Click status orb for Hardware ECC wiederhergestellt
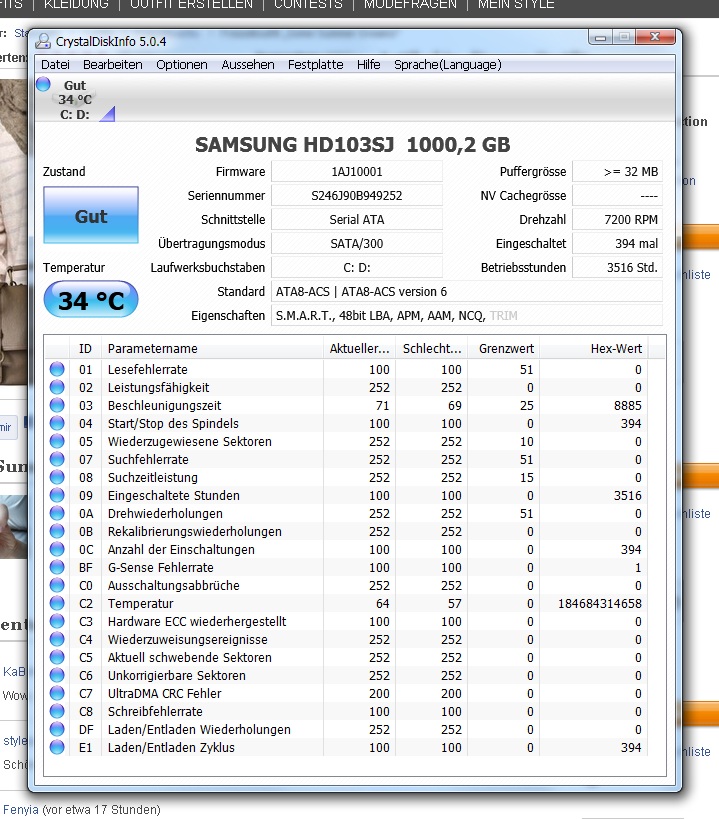This screenshot has width=719, height=819. click(57, 622)
